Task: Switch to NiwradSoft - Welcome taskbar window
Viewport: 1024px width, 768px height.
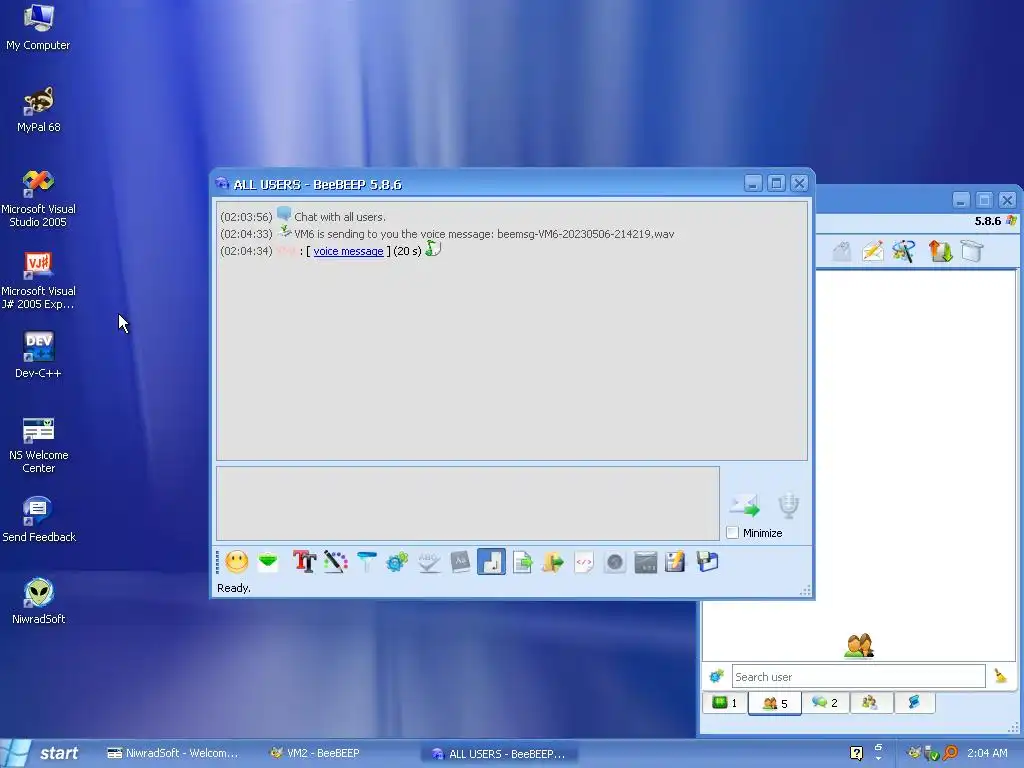Action: [x=172, y=753]
